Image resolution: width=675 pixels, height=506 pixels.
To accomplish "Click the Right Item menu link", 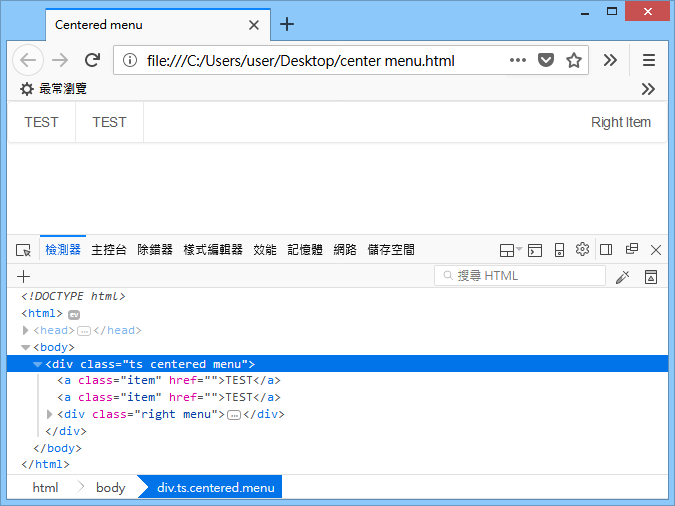I will [621, 122].
